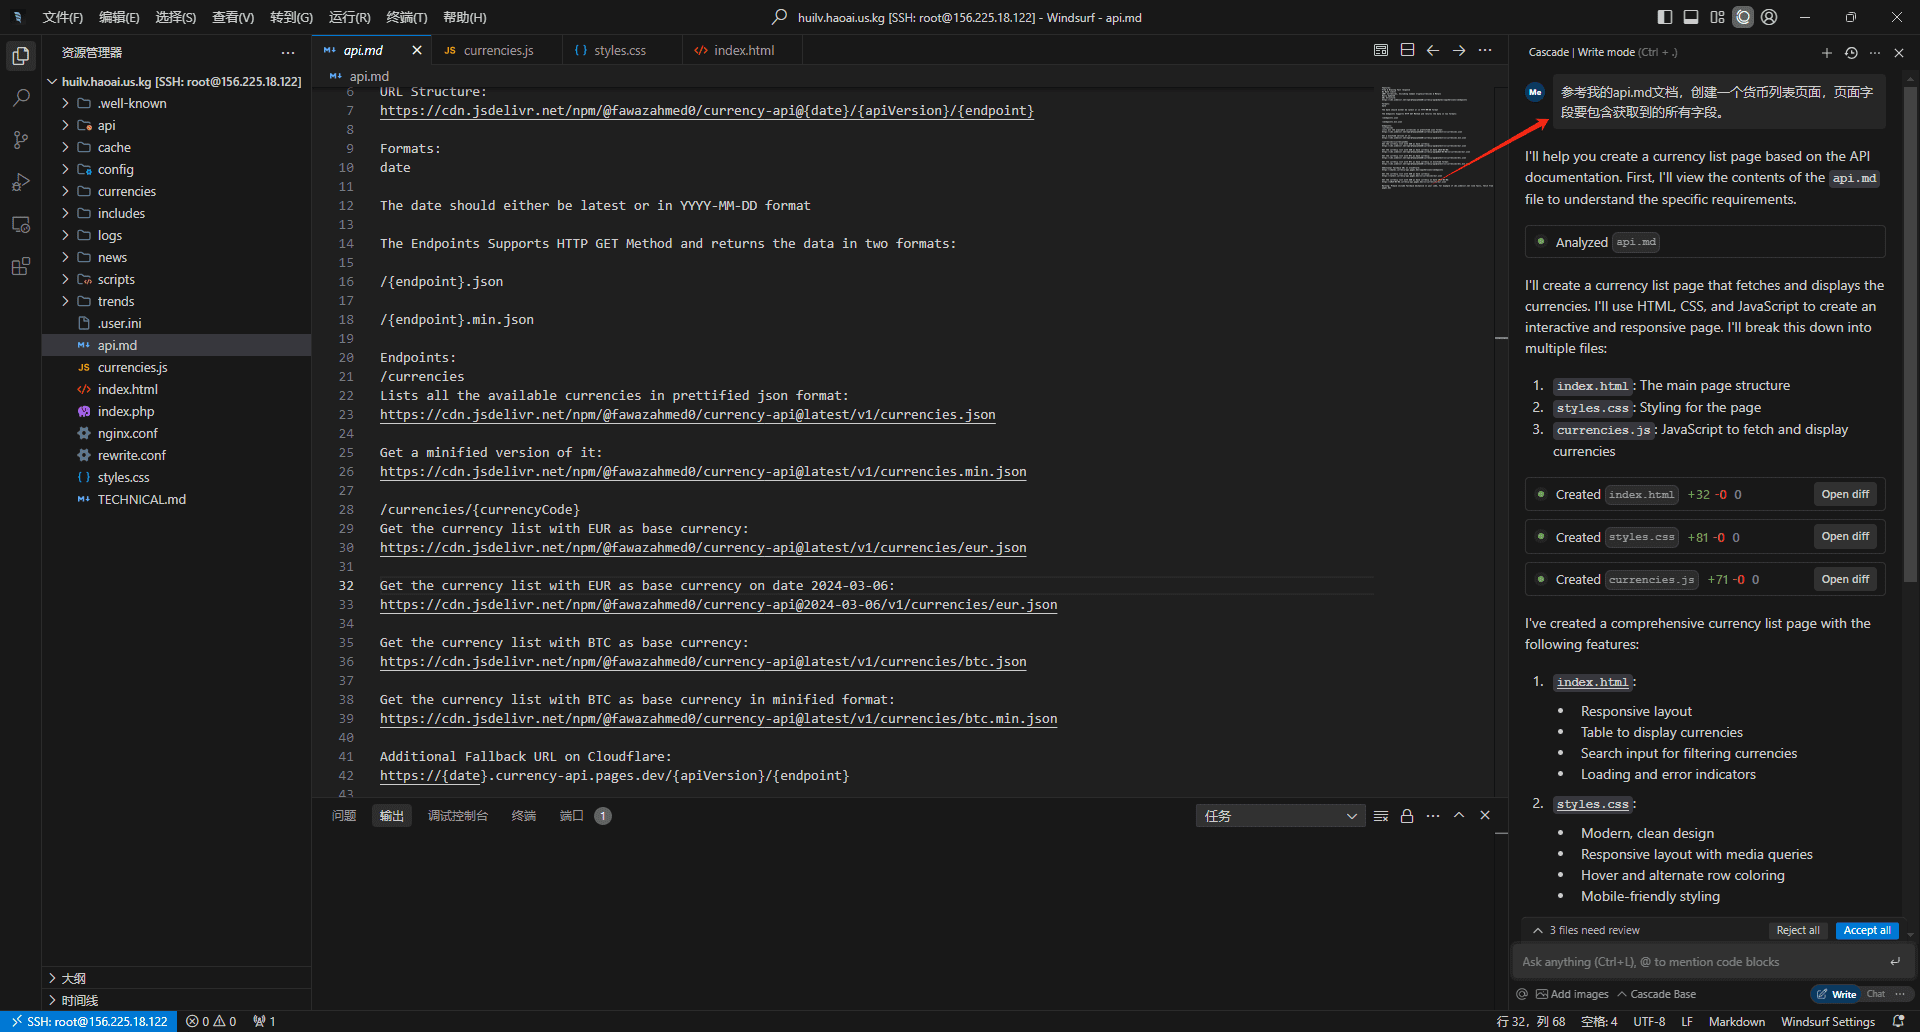Navigate back in editor history
This screenshot has height=1032, width=1920.
[x=1433, y=50]
